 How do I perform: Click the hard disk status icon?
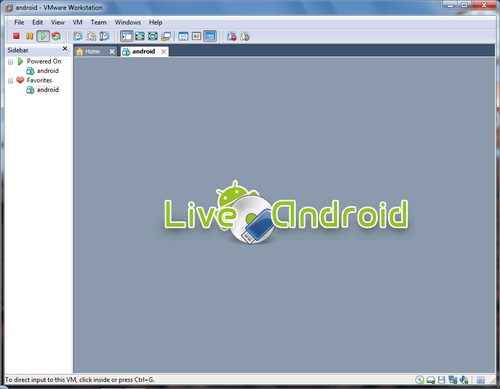(431, 380)
